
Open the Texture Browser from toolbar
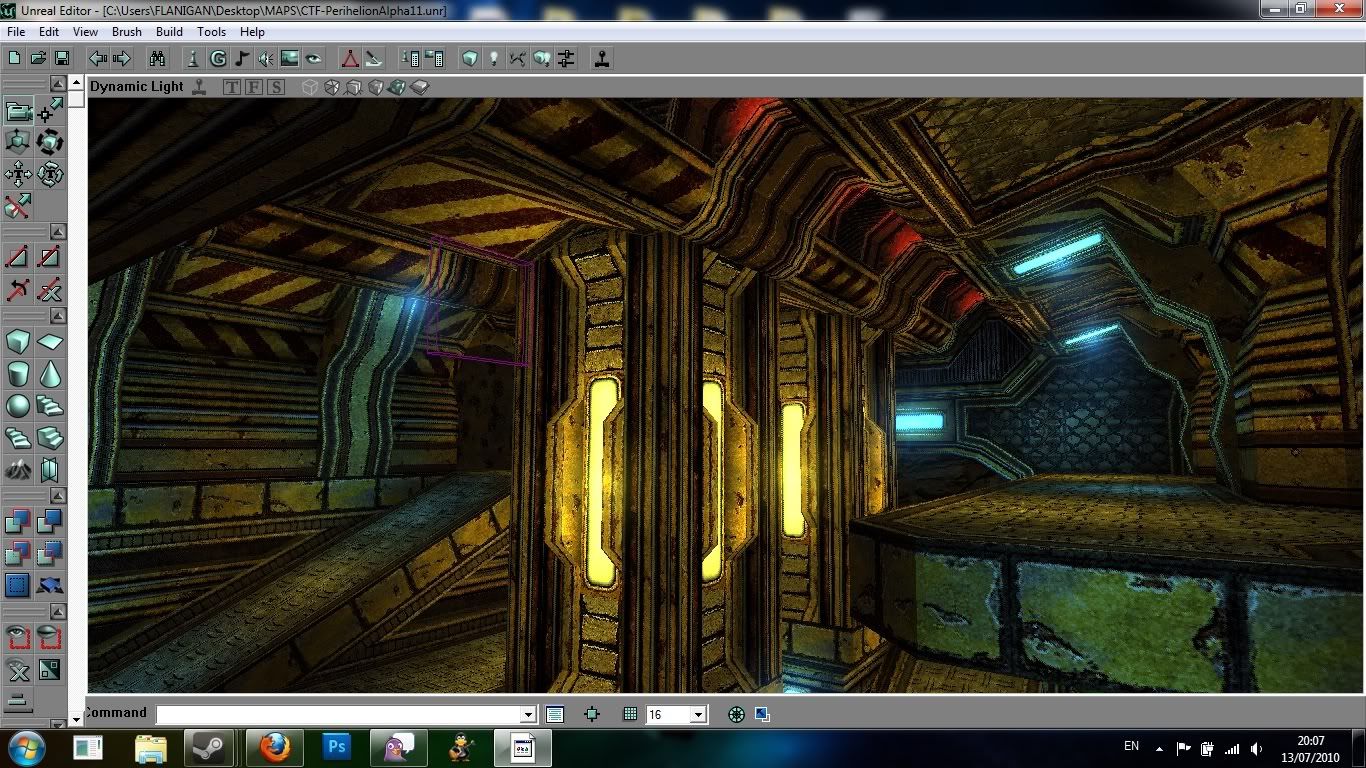tap(290, 59)
